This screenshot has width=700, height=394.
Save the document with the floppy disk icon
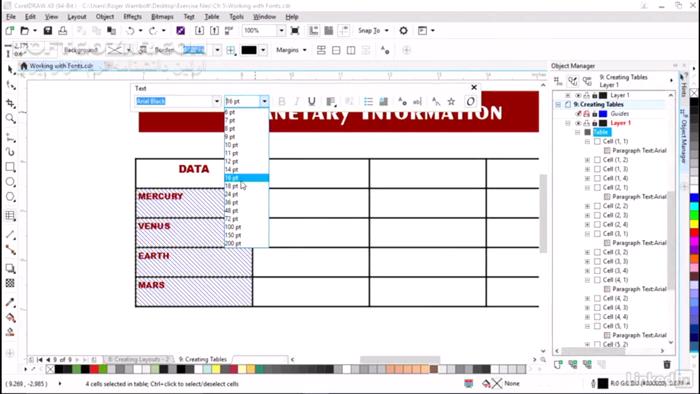(x=47, y=31)
